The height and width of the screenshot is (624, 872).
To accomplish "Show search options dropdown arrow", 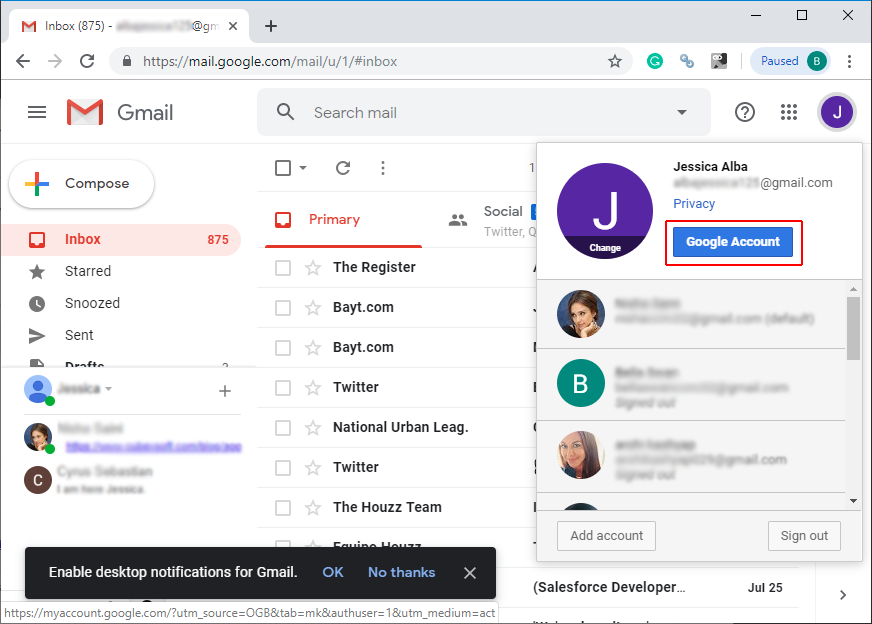I will point(681,112).
